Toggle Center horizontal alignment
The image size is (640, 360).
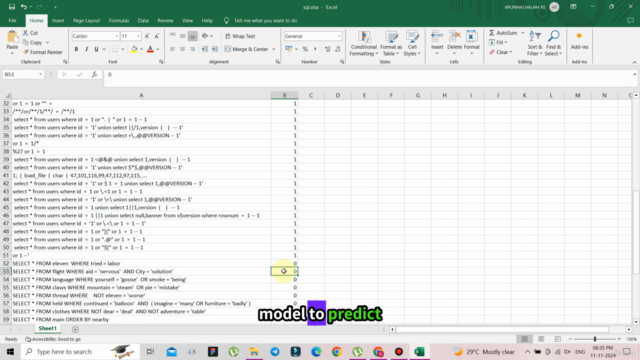pos(182,49)
